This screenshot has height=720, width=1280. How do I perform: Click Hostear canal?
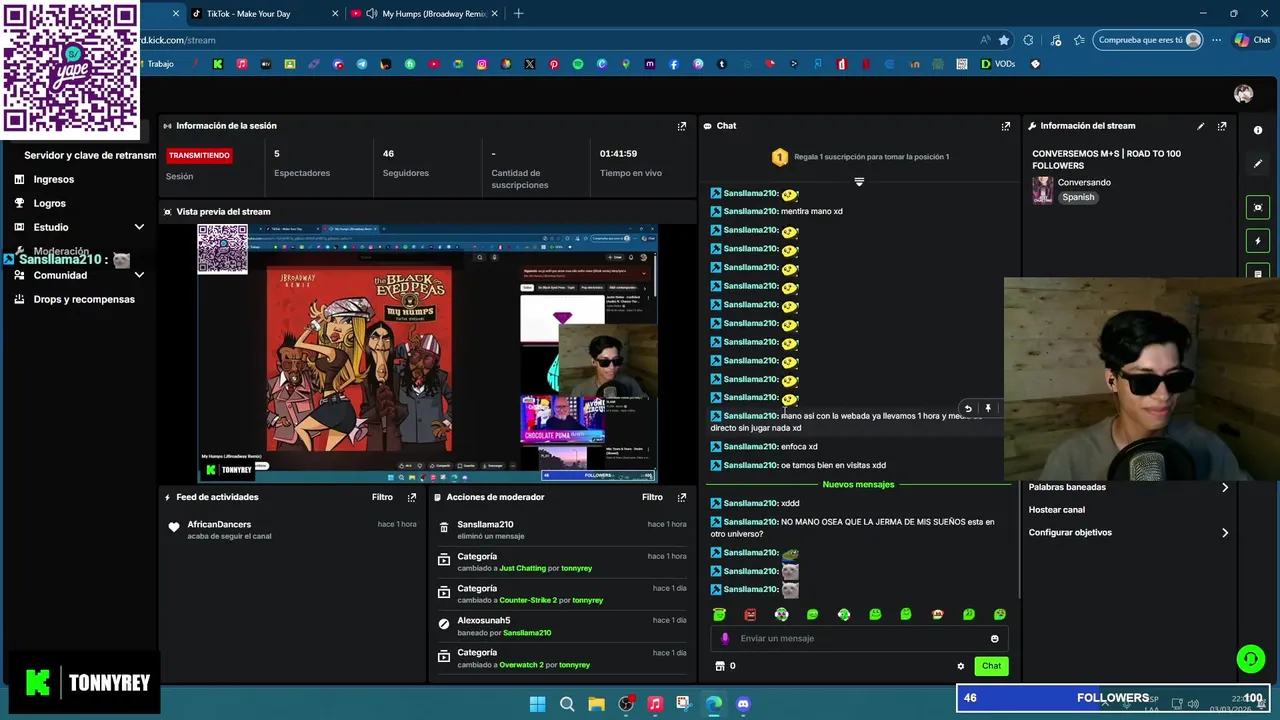click(x=1057, y=510)
